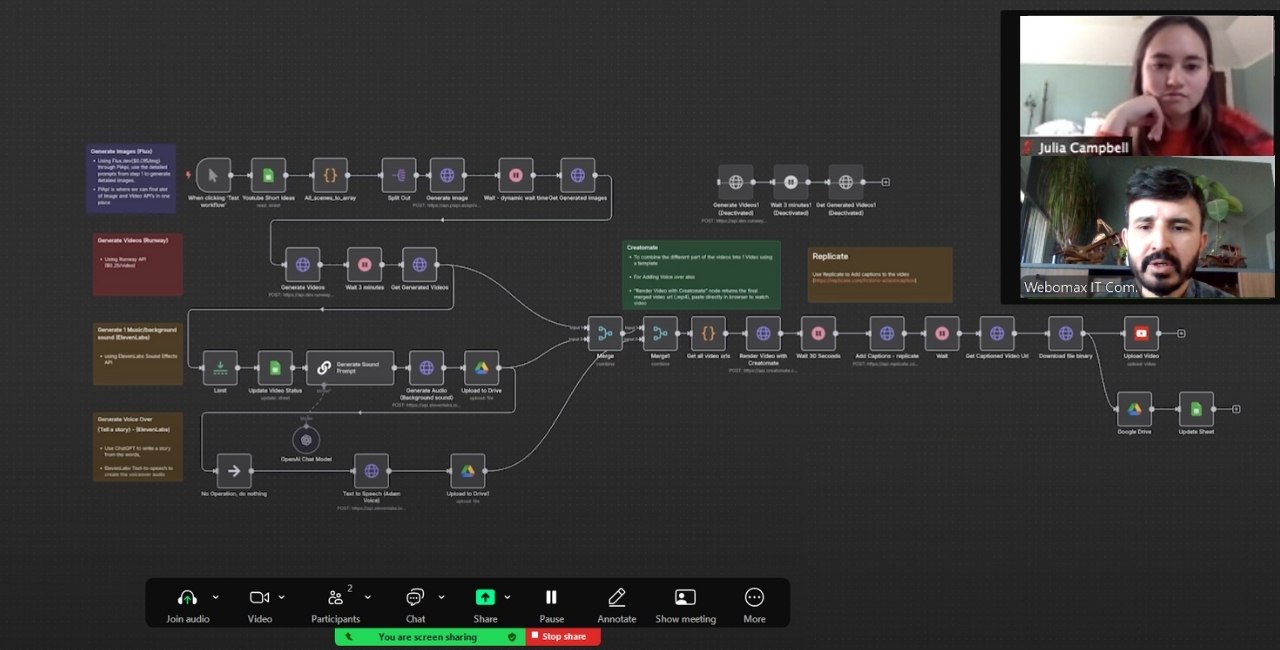Screen dimensions: 1280x650
Task: Select the Limit node icon
Action: [219, 368]
